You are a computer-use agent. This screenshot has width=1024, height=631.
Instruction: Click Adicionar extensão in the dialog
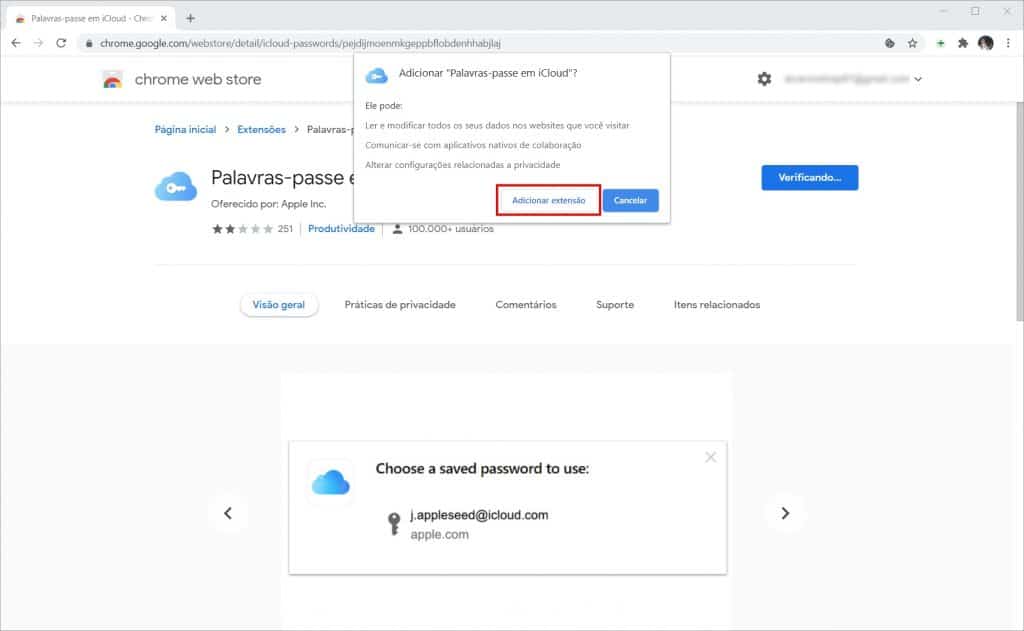pos(549,201)
